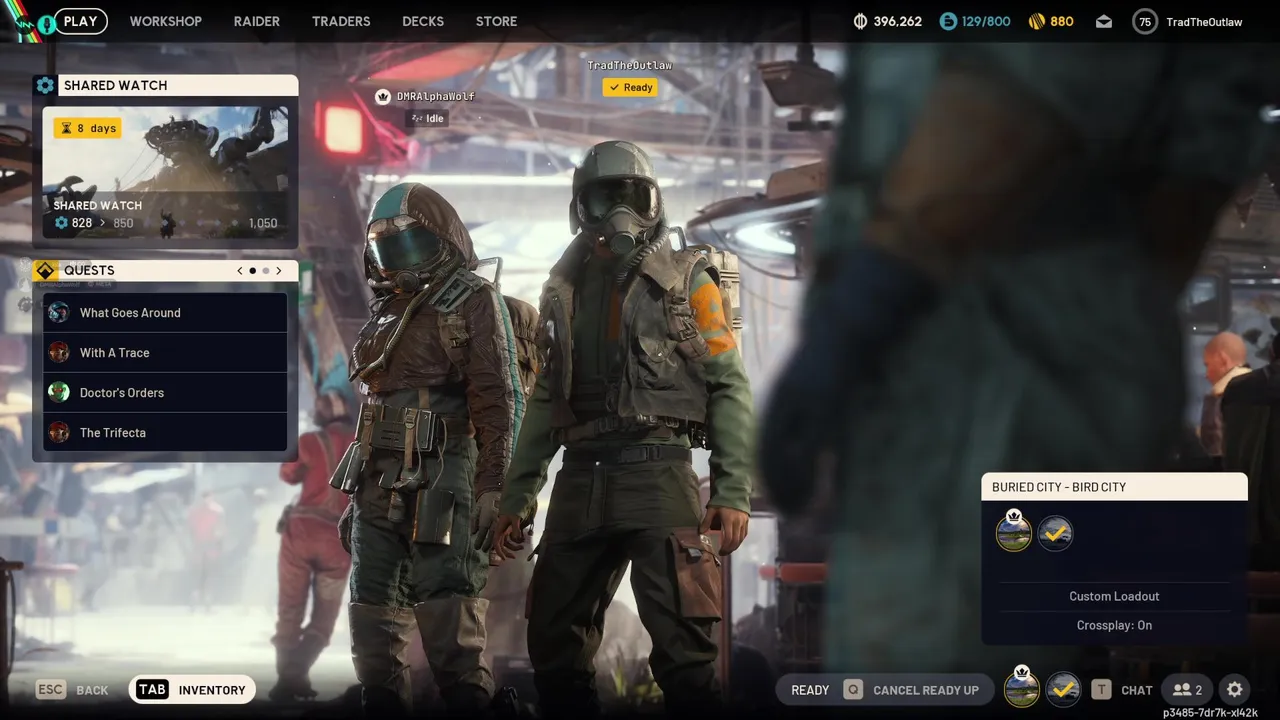
Task: Click the coin currency icon beside 396,262
Action: click(860, 21)
